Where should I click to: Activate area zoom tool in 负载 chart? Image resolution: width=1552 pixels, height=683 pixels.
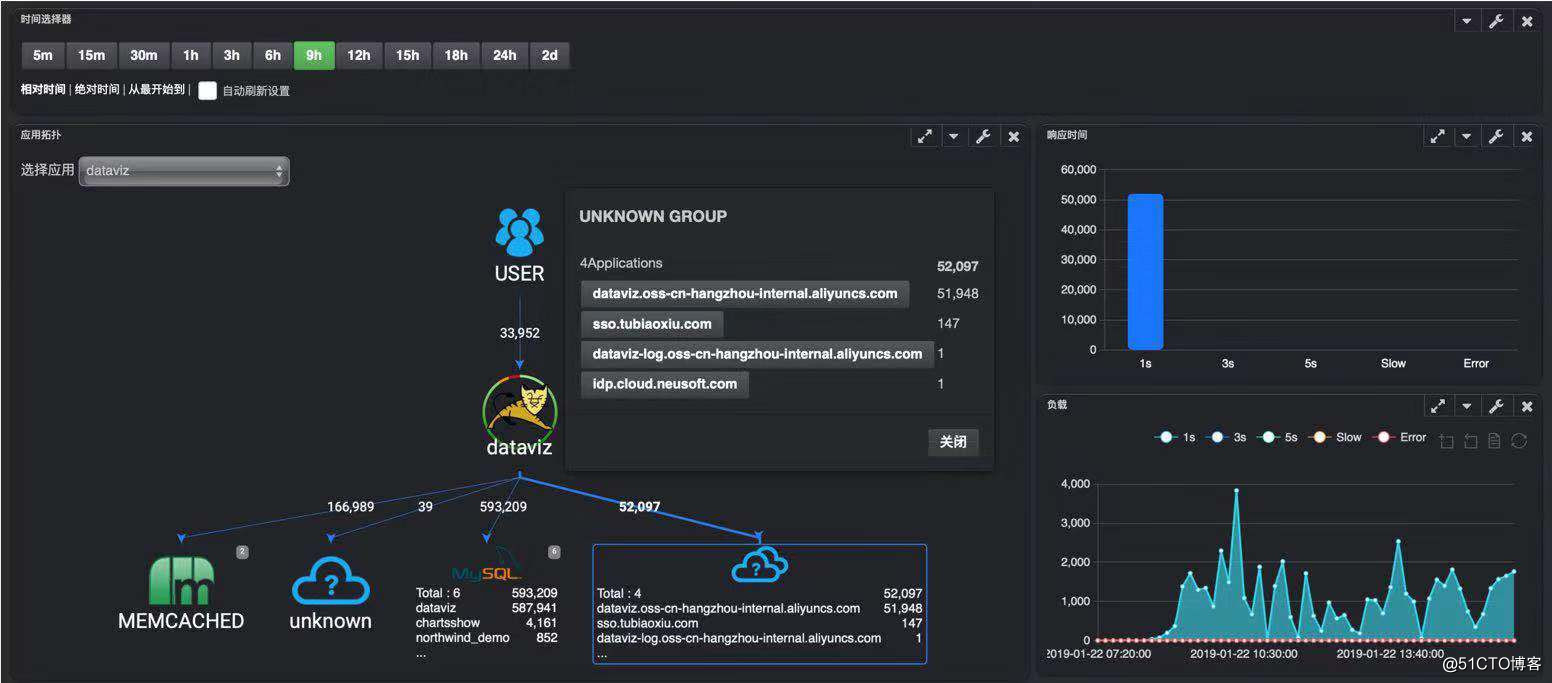pyautogui.click(x=1446, y=441)
